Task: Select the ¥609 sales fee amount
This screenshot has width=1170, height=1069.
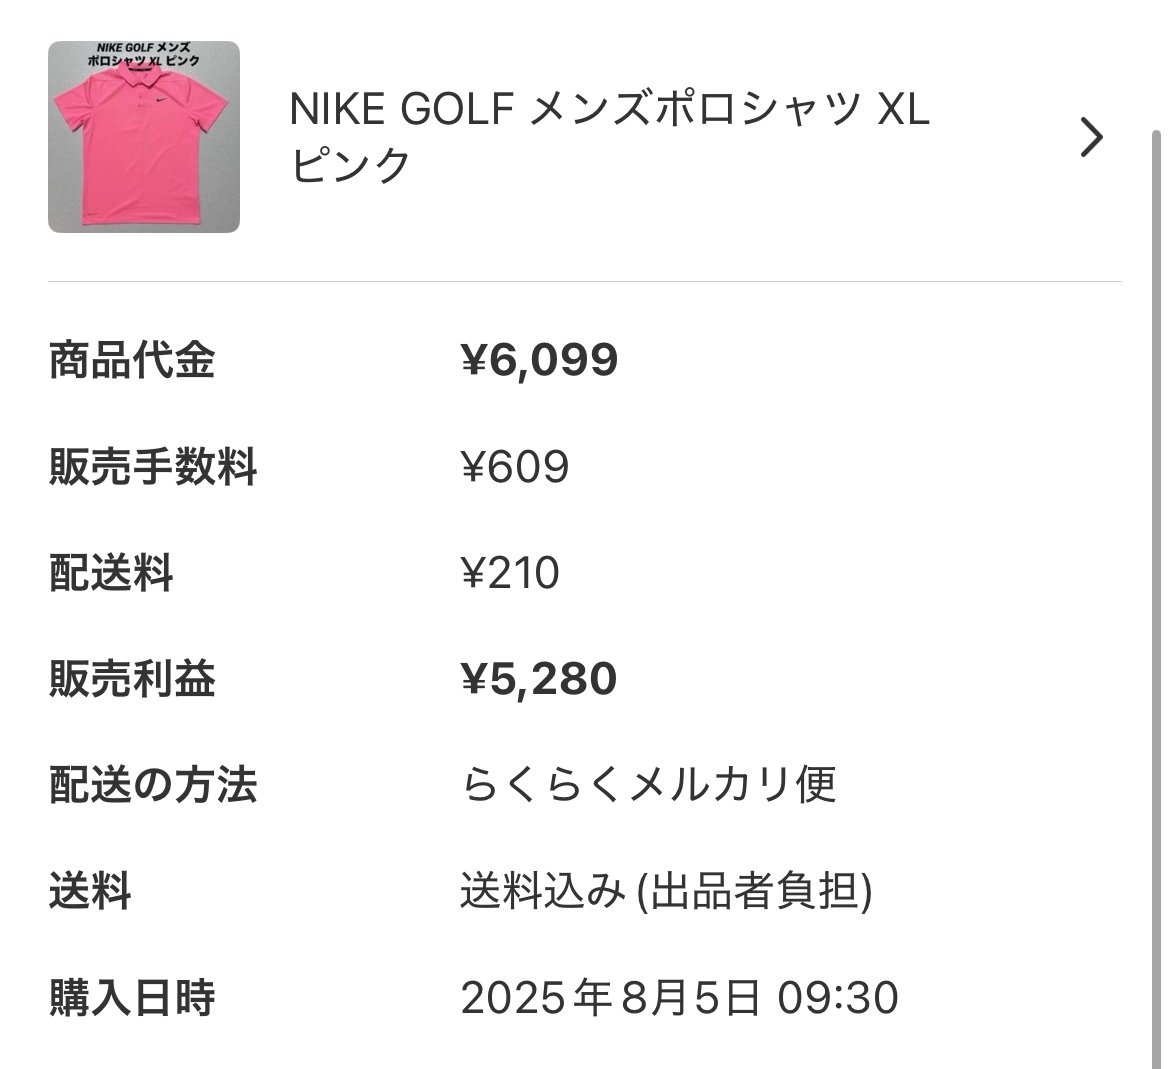Action: click(516, 467)
